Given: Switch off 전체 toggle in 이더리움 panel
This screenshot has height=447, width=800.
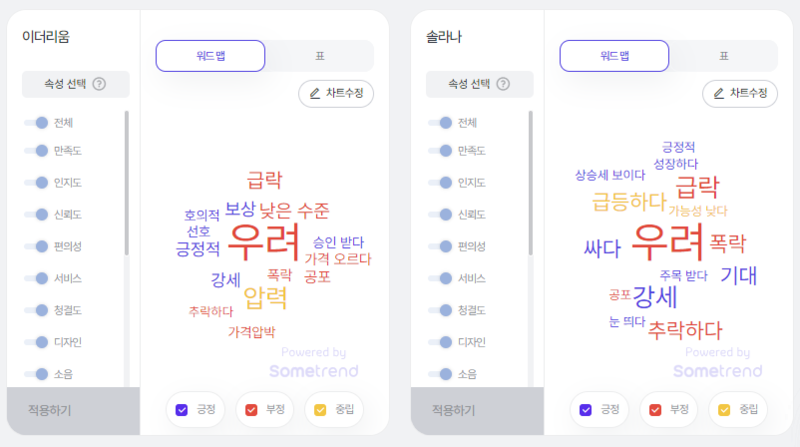Looking at the screenshot, I should pyautogui.click(x=36, y=122).
